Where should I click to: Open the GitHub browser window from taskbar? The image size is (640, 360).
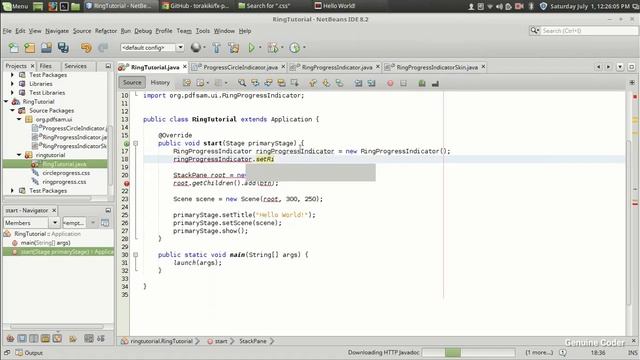[x=195, y=6]
